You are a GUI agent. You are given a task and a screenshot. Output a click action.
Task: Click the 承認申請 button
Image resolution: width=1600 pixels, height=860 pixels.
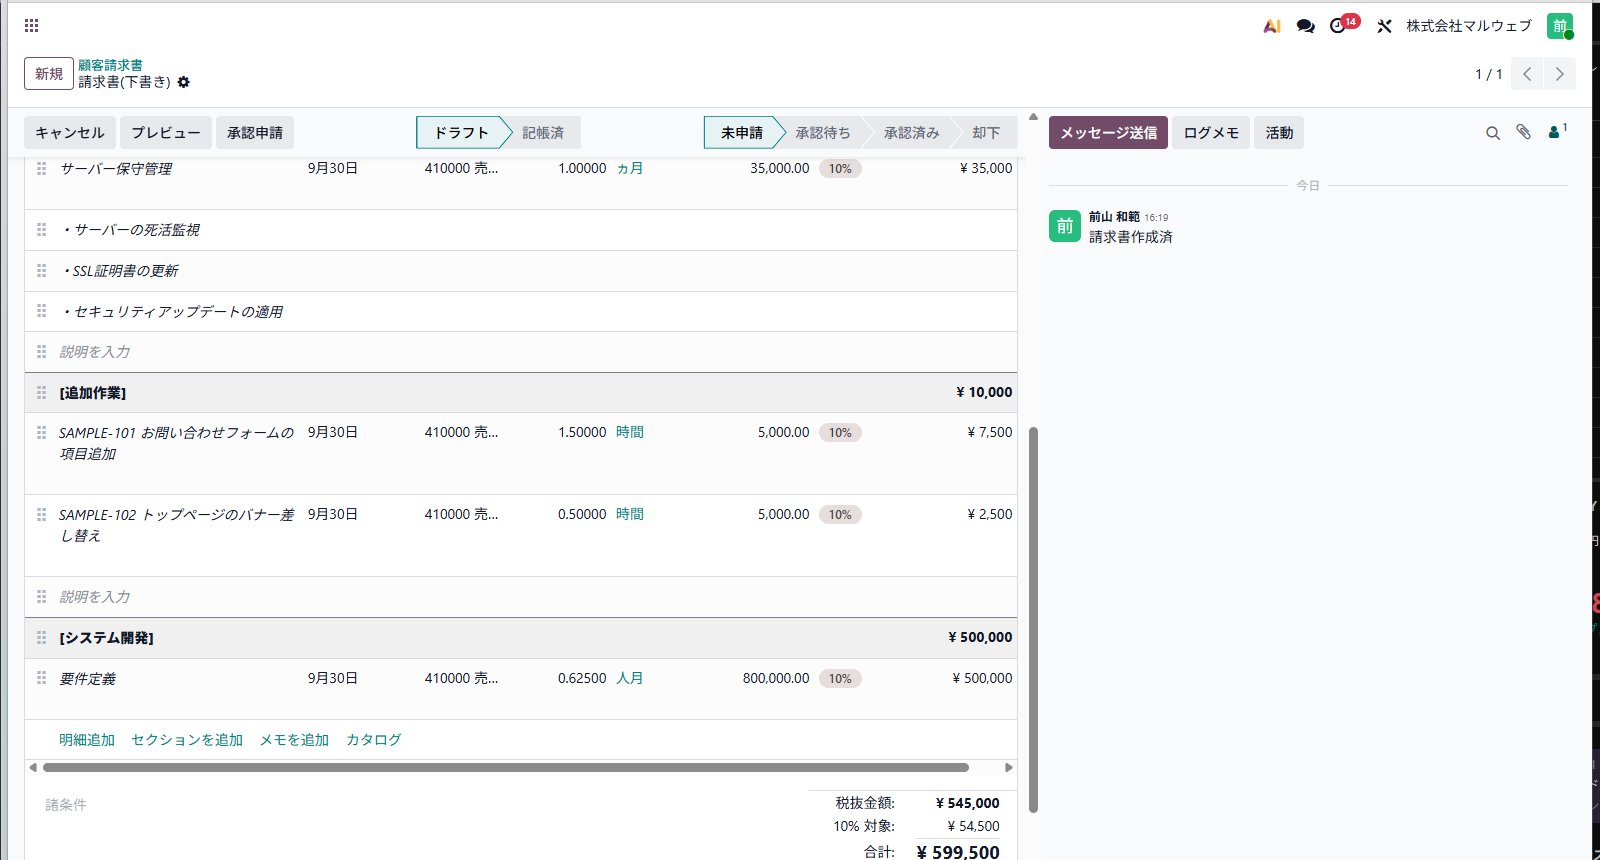coord(255,133)
